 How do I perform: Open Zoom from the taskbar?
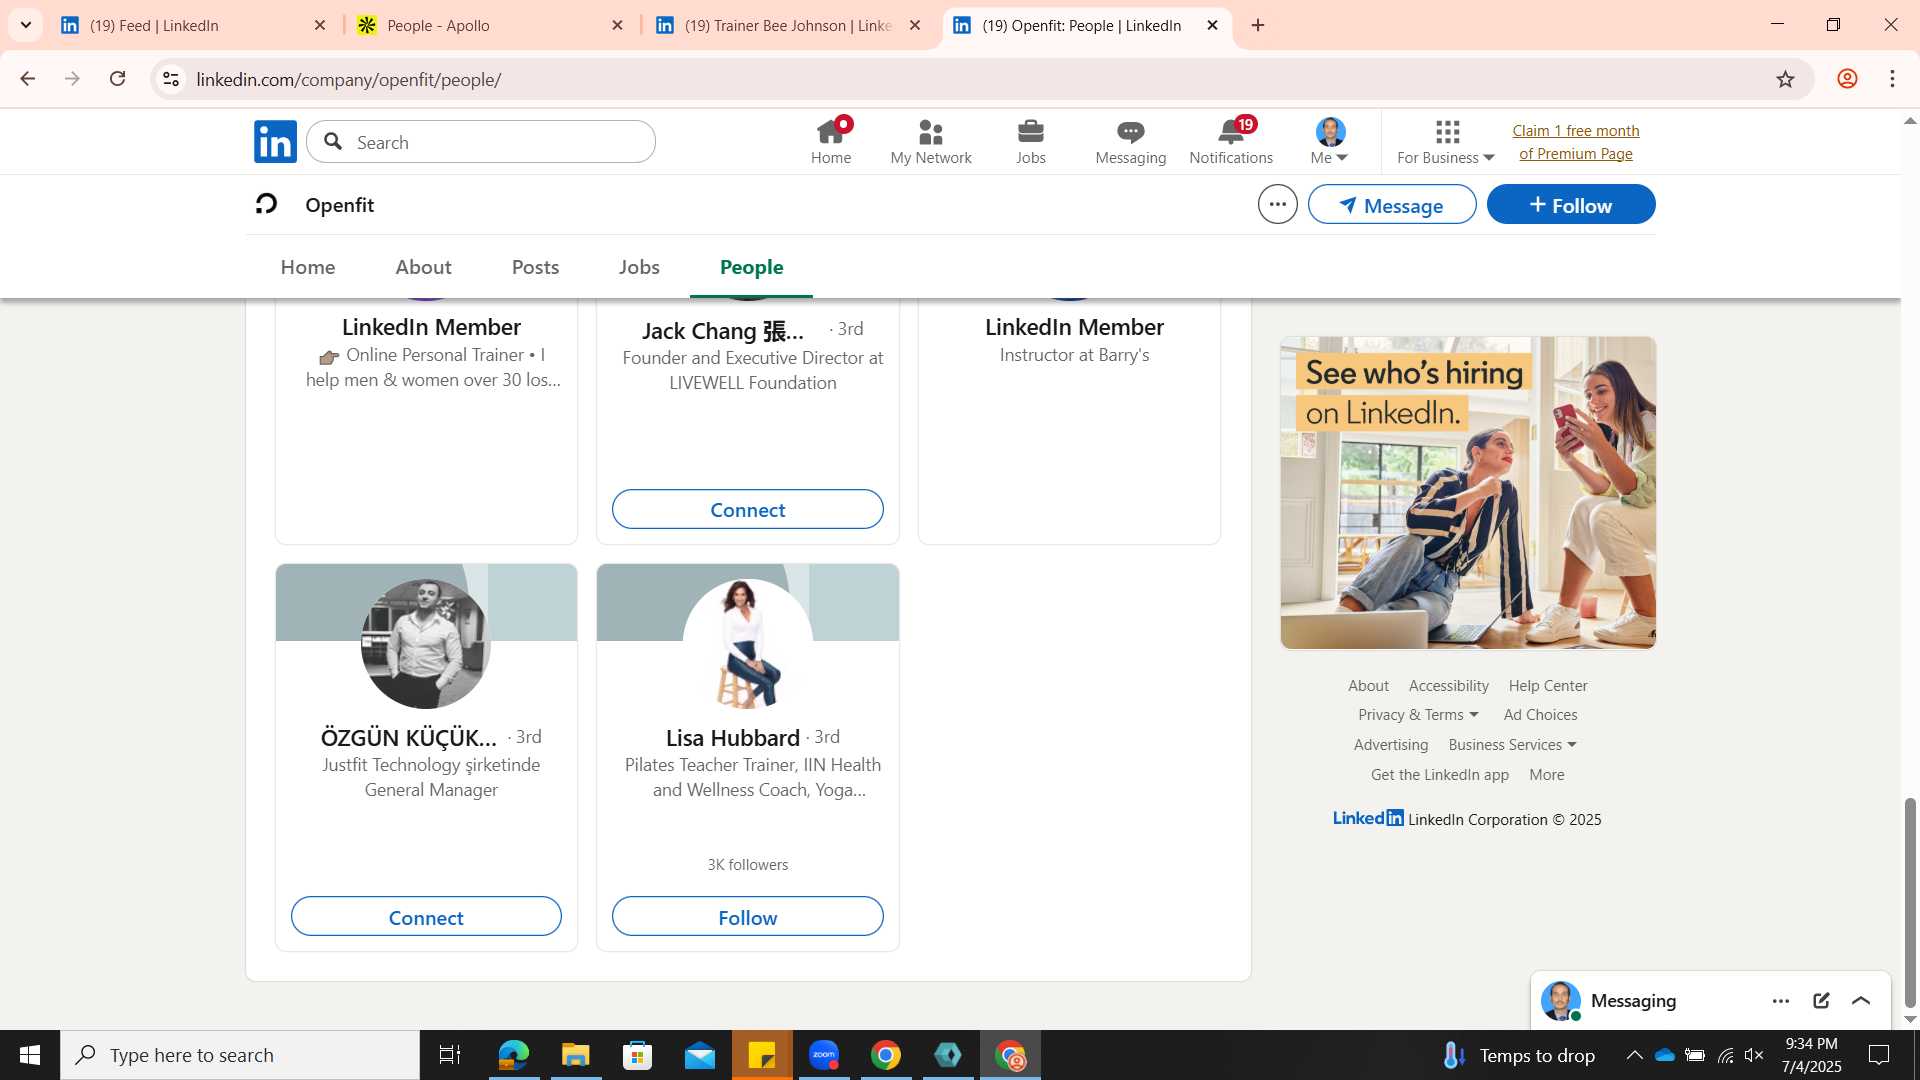pyautogui.click(x=824, y=1055)
